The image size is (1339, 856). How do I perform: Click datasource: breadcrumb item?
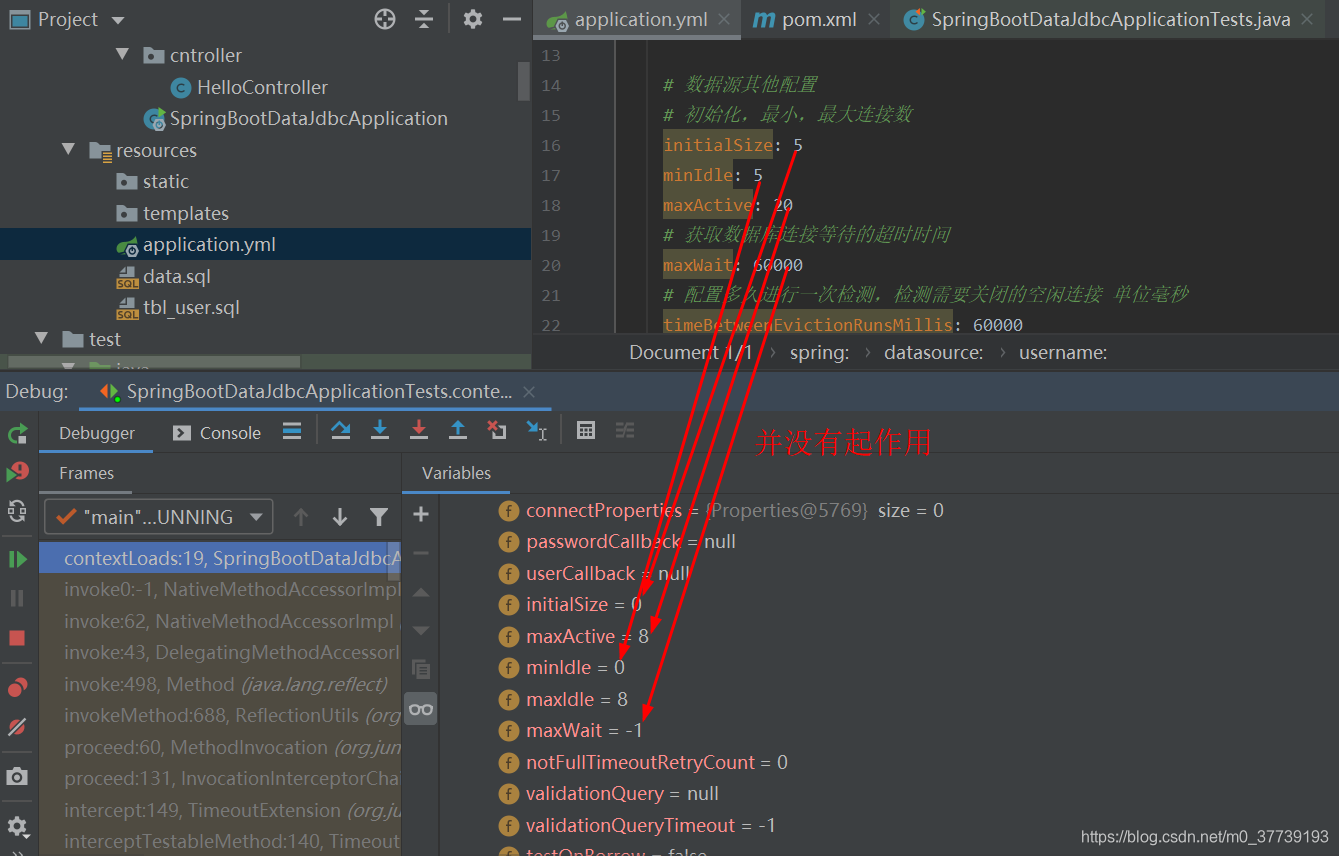pyautogui.click(x=933, y=352)
